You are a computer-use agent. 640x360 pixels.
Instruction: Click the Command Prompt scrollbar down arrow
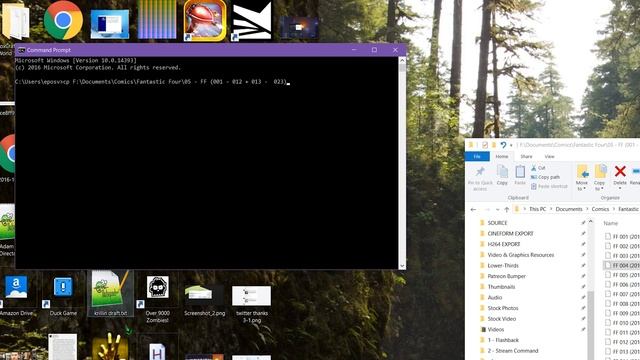pos(402,265)
